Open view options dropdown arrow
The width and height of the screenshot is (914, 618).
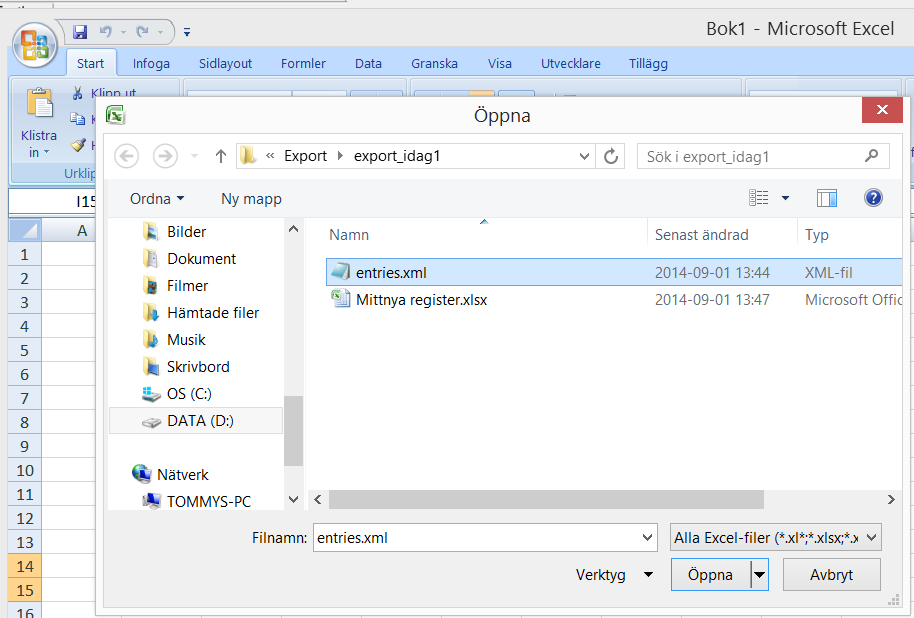[x=785, y=198]
